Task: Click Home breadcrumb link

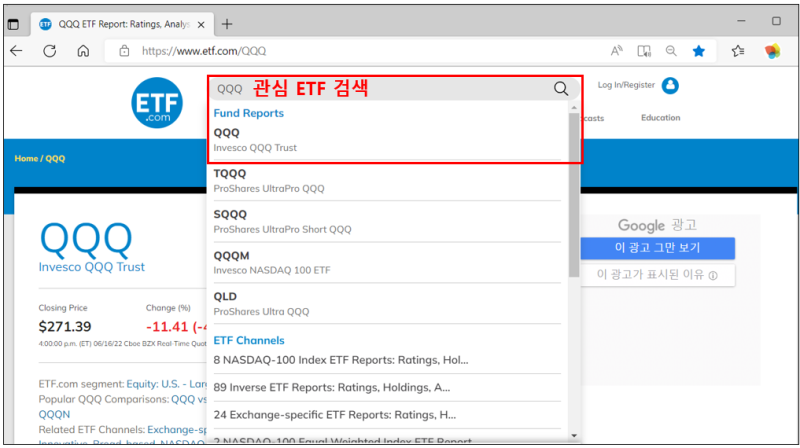Action: pos(26,159)
